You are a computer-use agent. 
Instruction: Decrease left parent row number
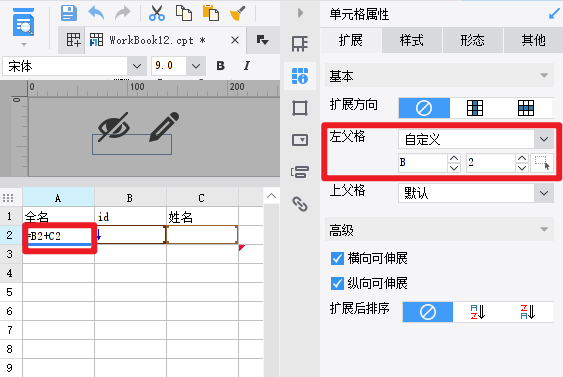(x=522, y=167)
